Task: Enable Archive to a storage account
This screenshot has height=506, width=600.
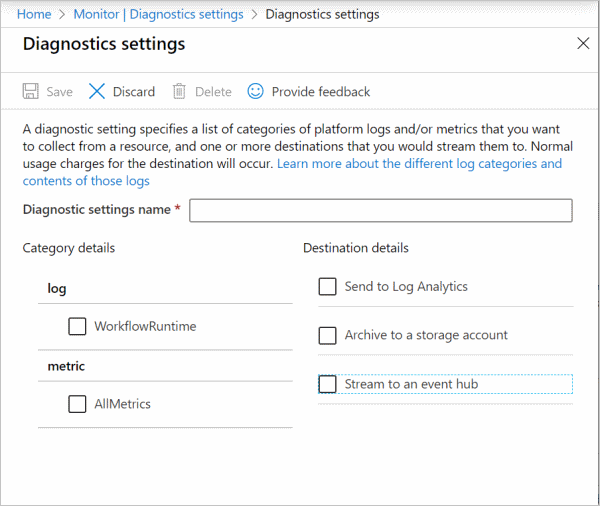Action: (x=327, y=335)
